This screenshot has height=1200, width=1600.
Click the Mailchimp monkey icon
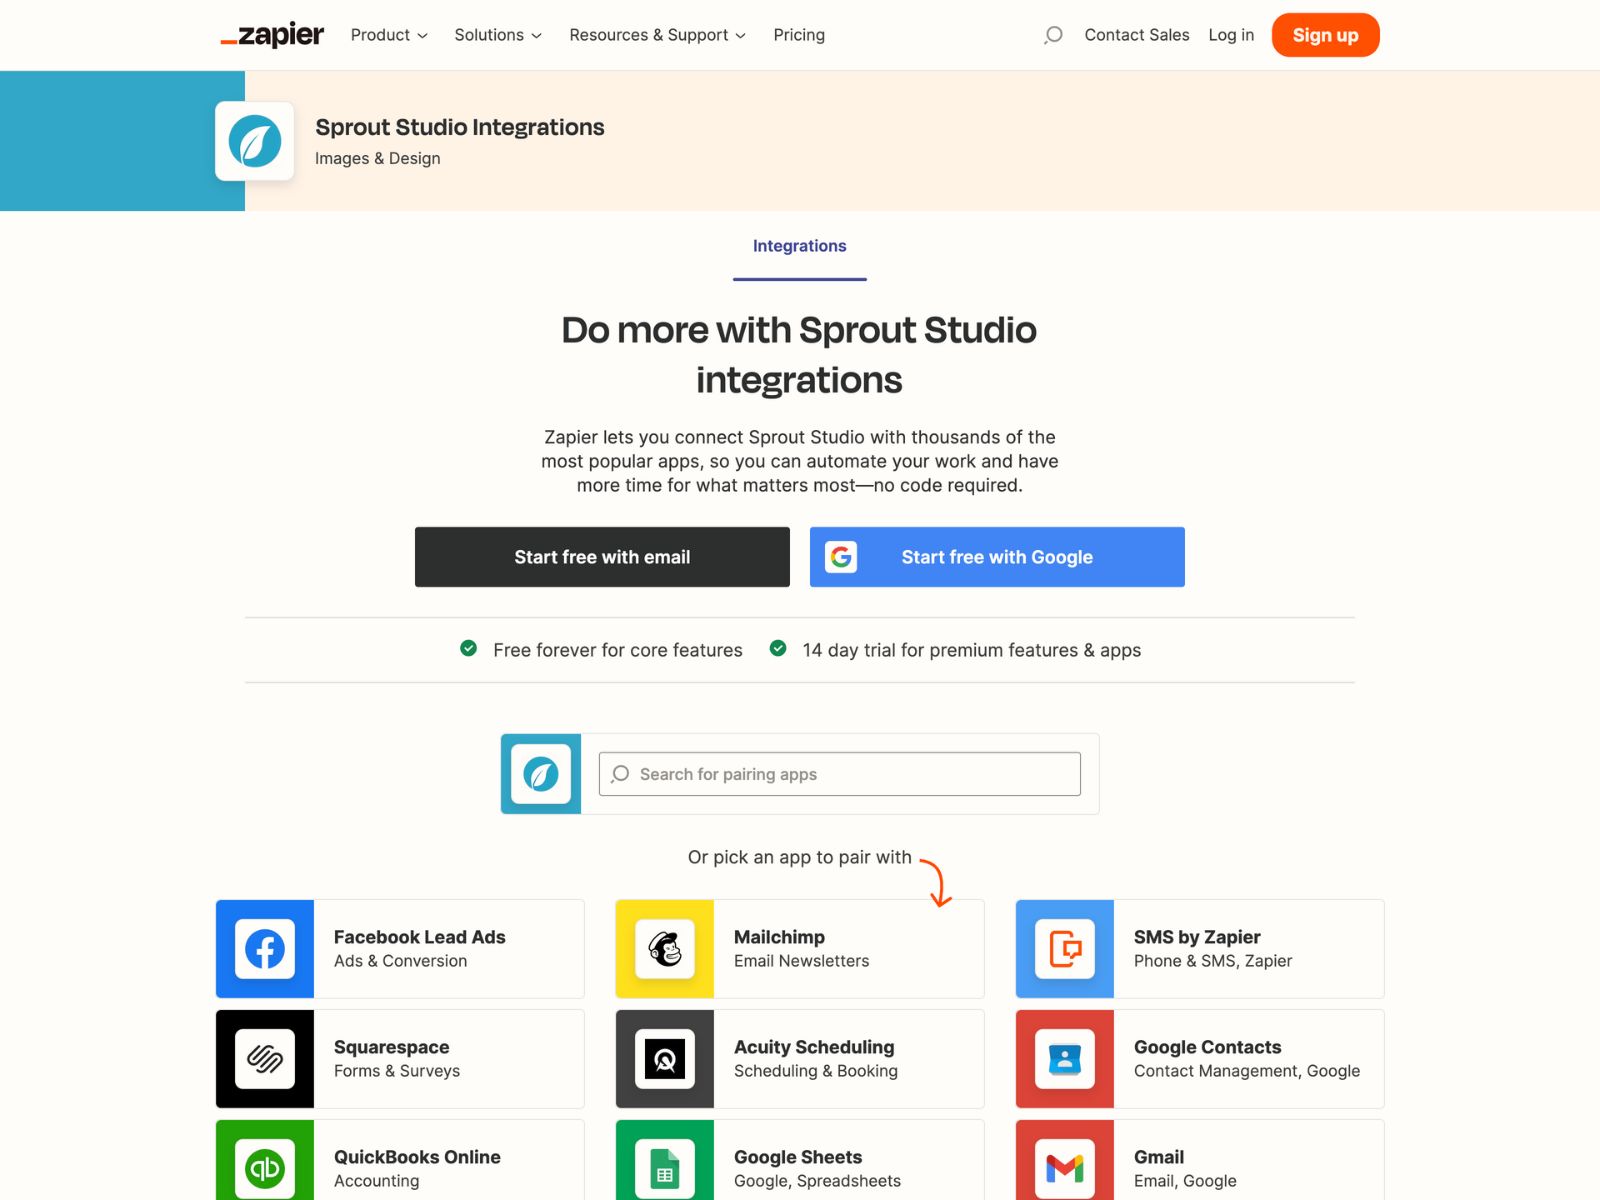pos(665,949)
